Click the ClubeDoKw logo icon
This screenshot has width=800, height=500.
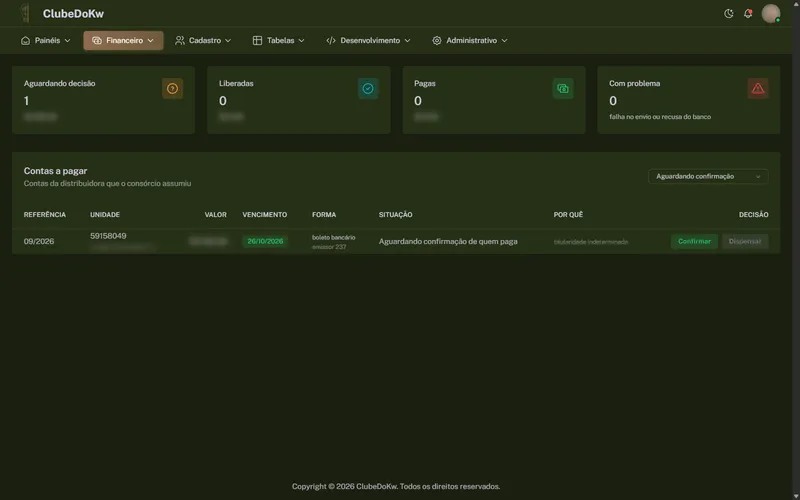(24, 14)
